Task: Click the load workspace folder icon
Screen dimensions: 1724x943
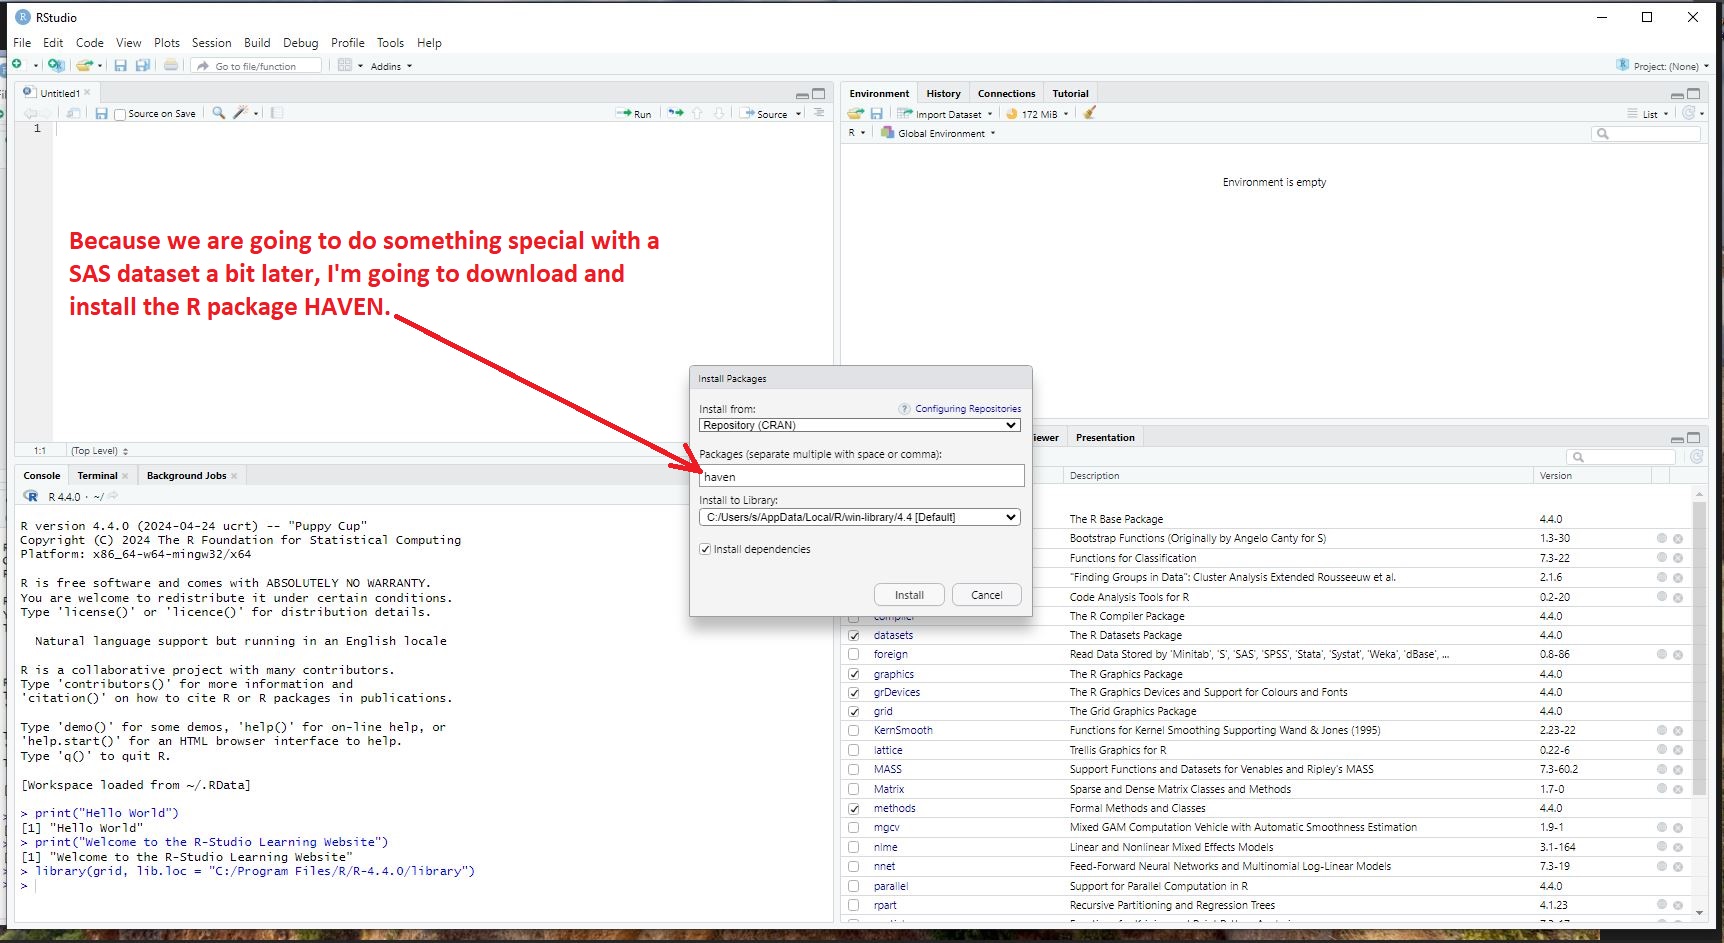Action: [x=855, y=114]
